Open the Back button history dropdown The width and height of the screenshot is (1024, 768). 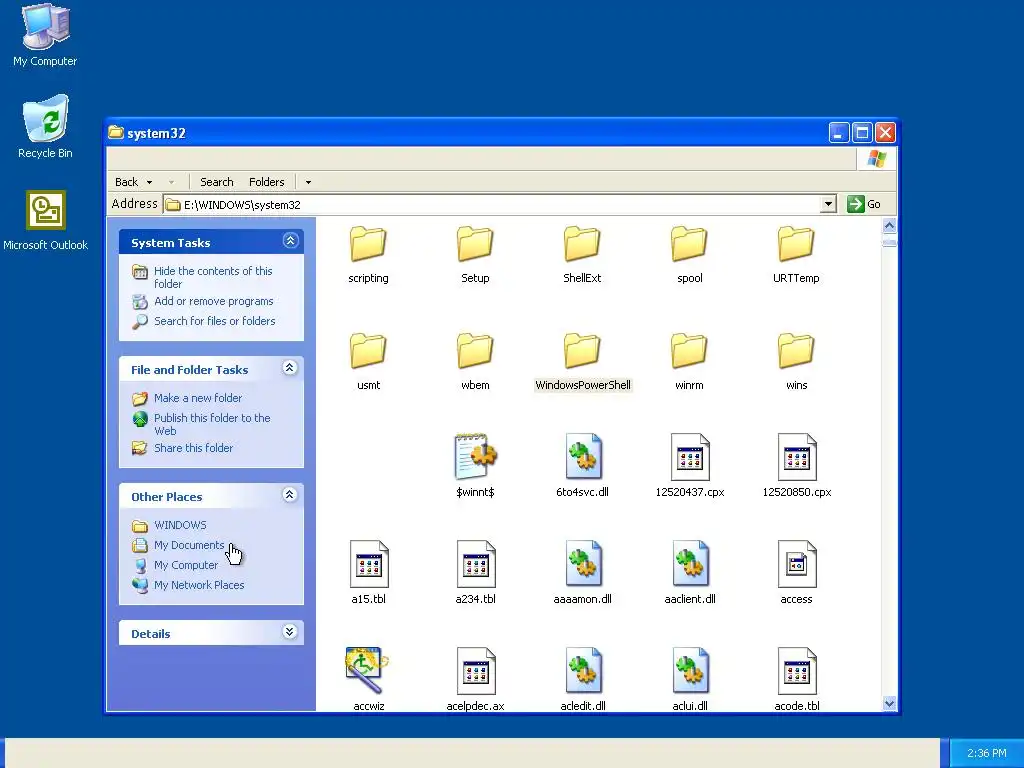click(150, 182)
